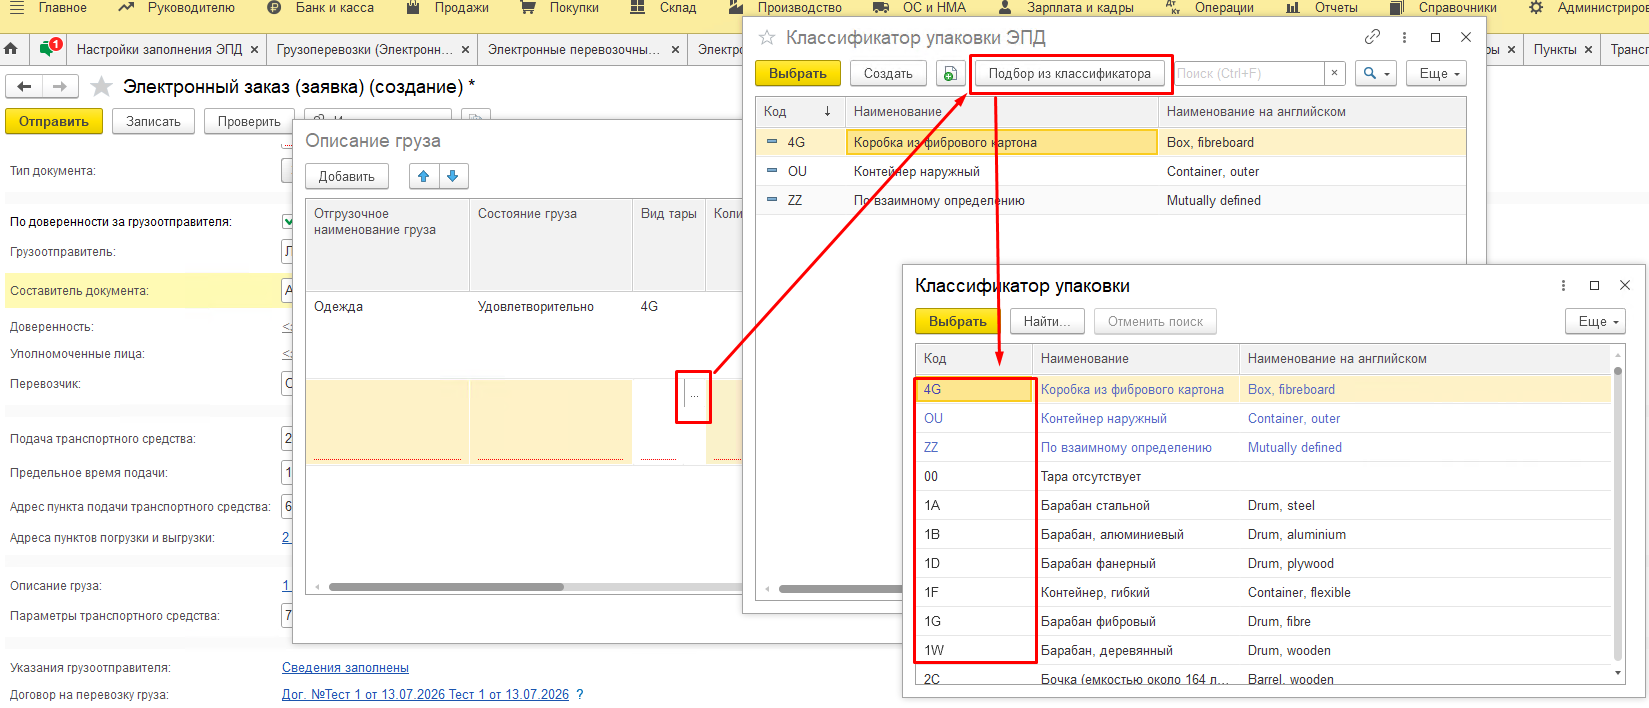
Task: Create packaging item by copying icon
Action: click(x=950, y=73)
